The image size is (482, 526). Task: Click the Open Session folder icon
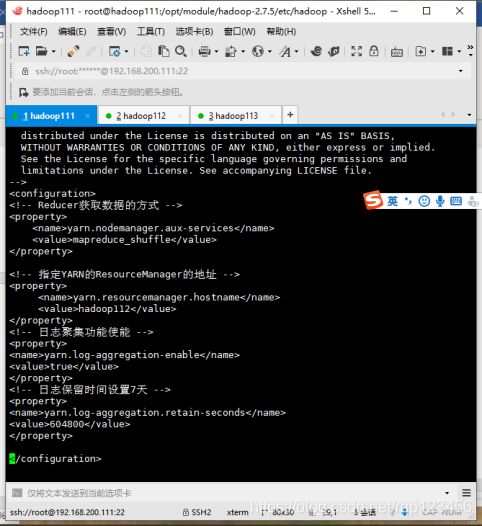pos(42,51)
